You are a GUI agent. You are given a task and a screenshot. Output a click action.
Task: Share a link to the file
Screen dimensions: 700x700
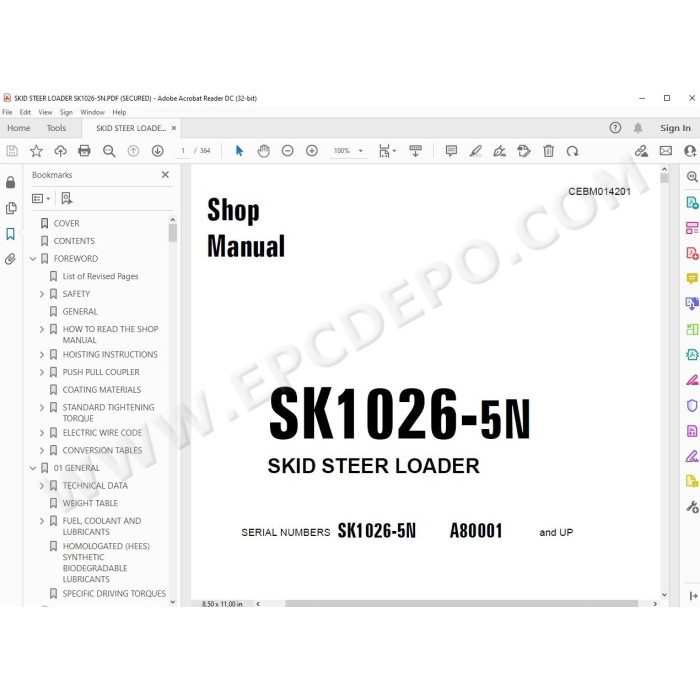641,151
